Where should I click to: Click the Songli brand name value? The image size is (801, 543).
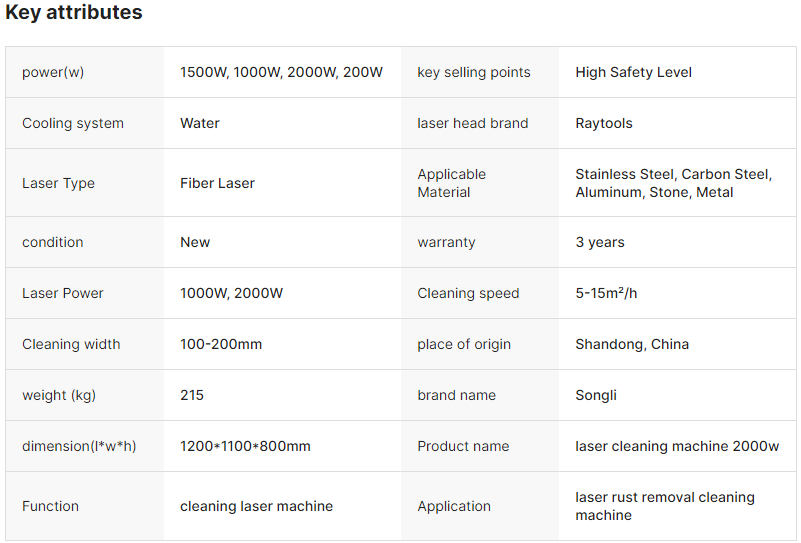coord(596,395)
